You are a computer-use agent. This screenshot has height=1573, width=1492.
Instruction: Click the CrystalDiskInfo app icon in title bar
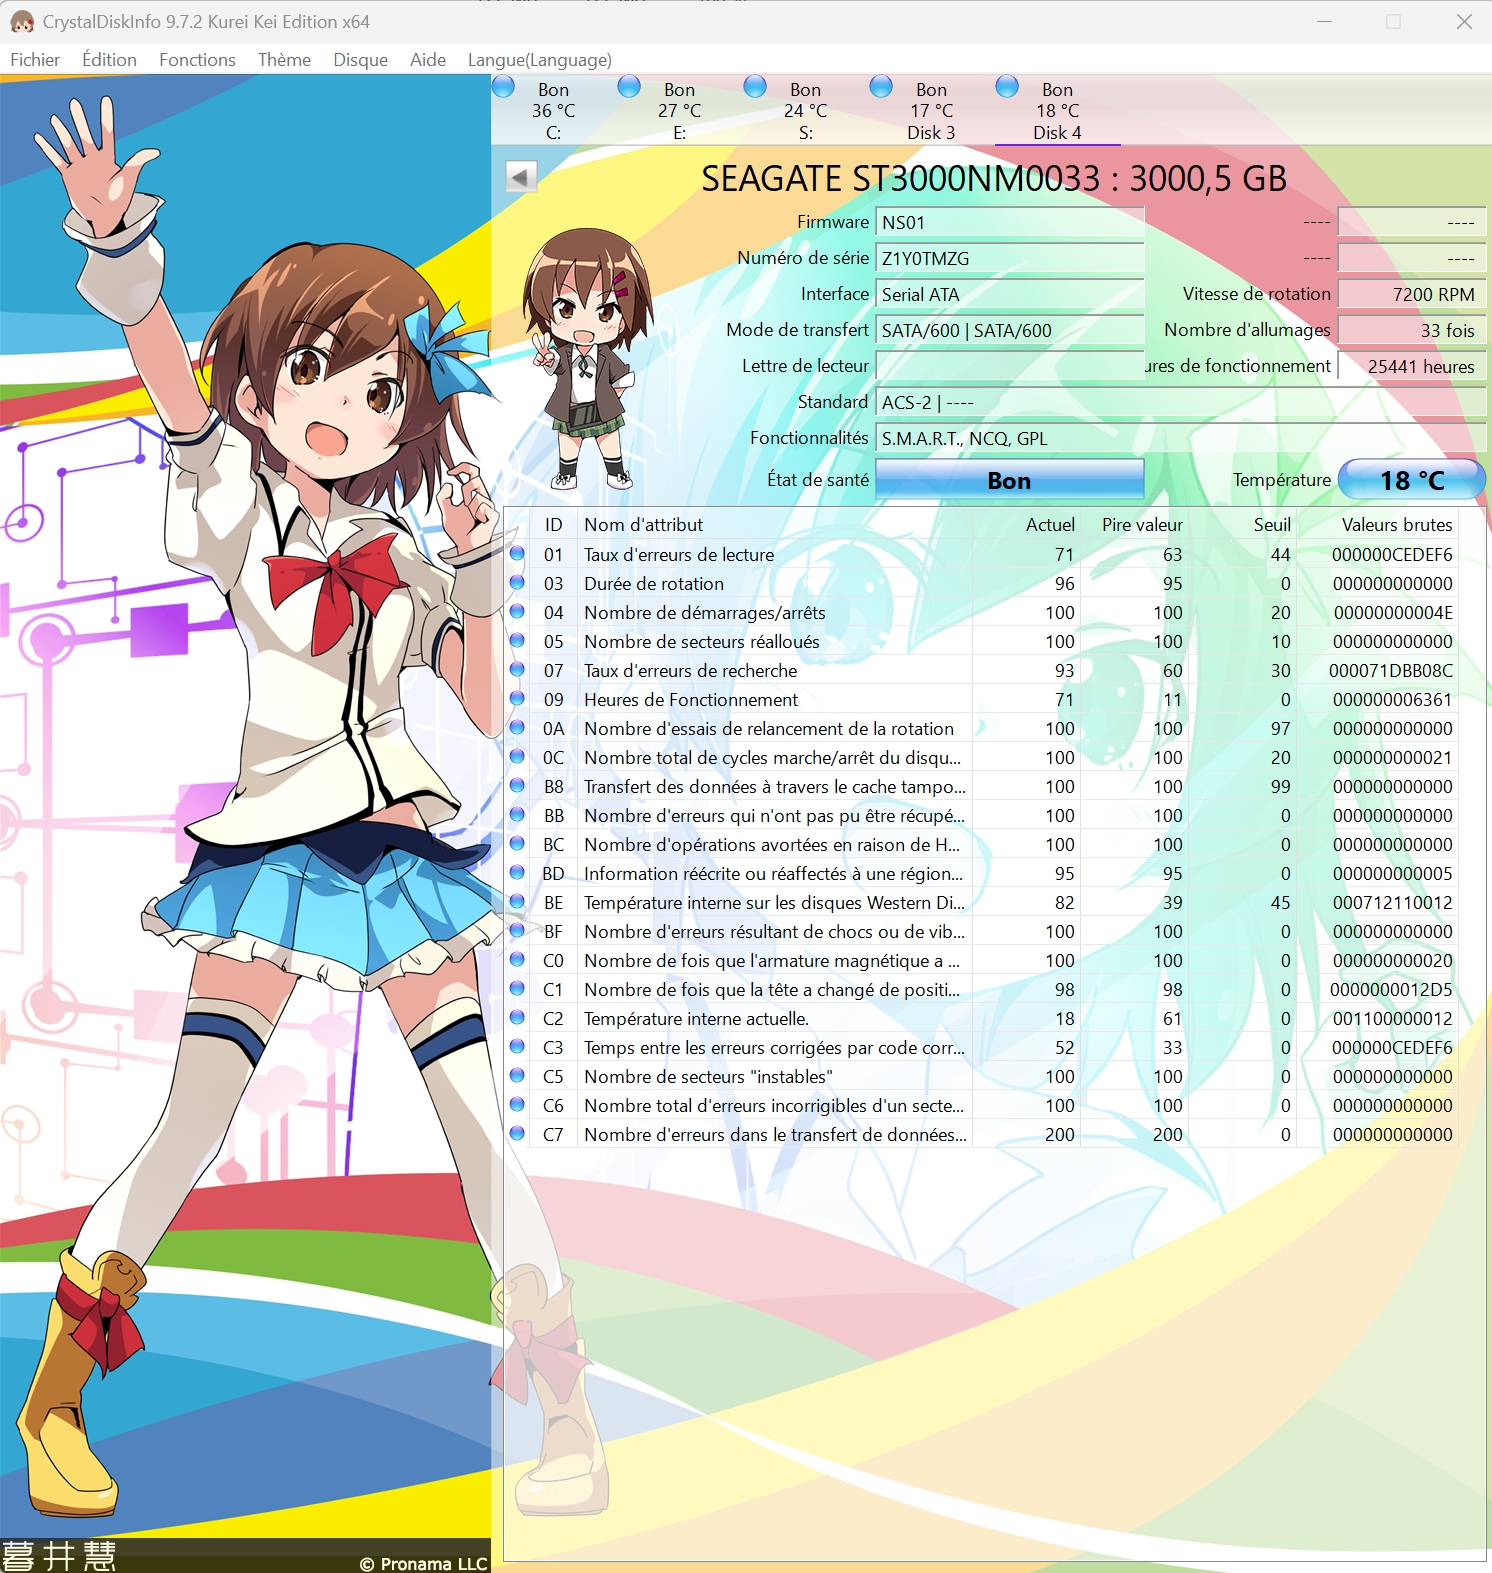click(22, 22)
